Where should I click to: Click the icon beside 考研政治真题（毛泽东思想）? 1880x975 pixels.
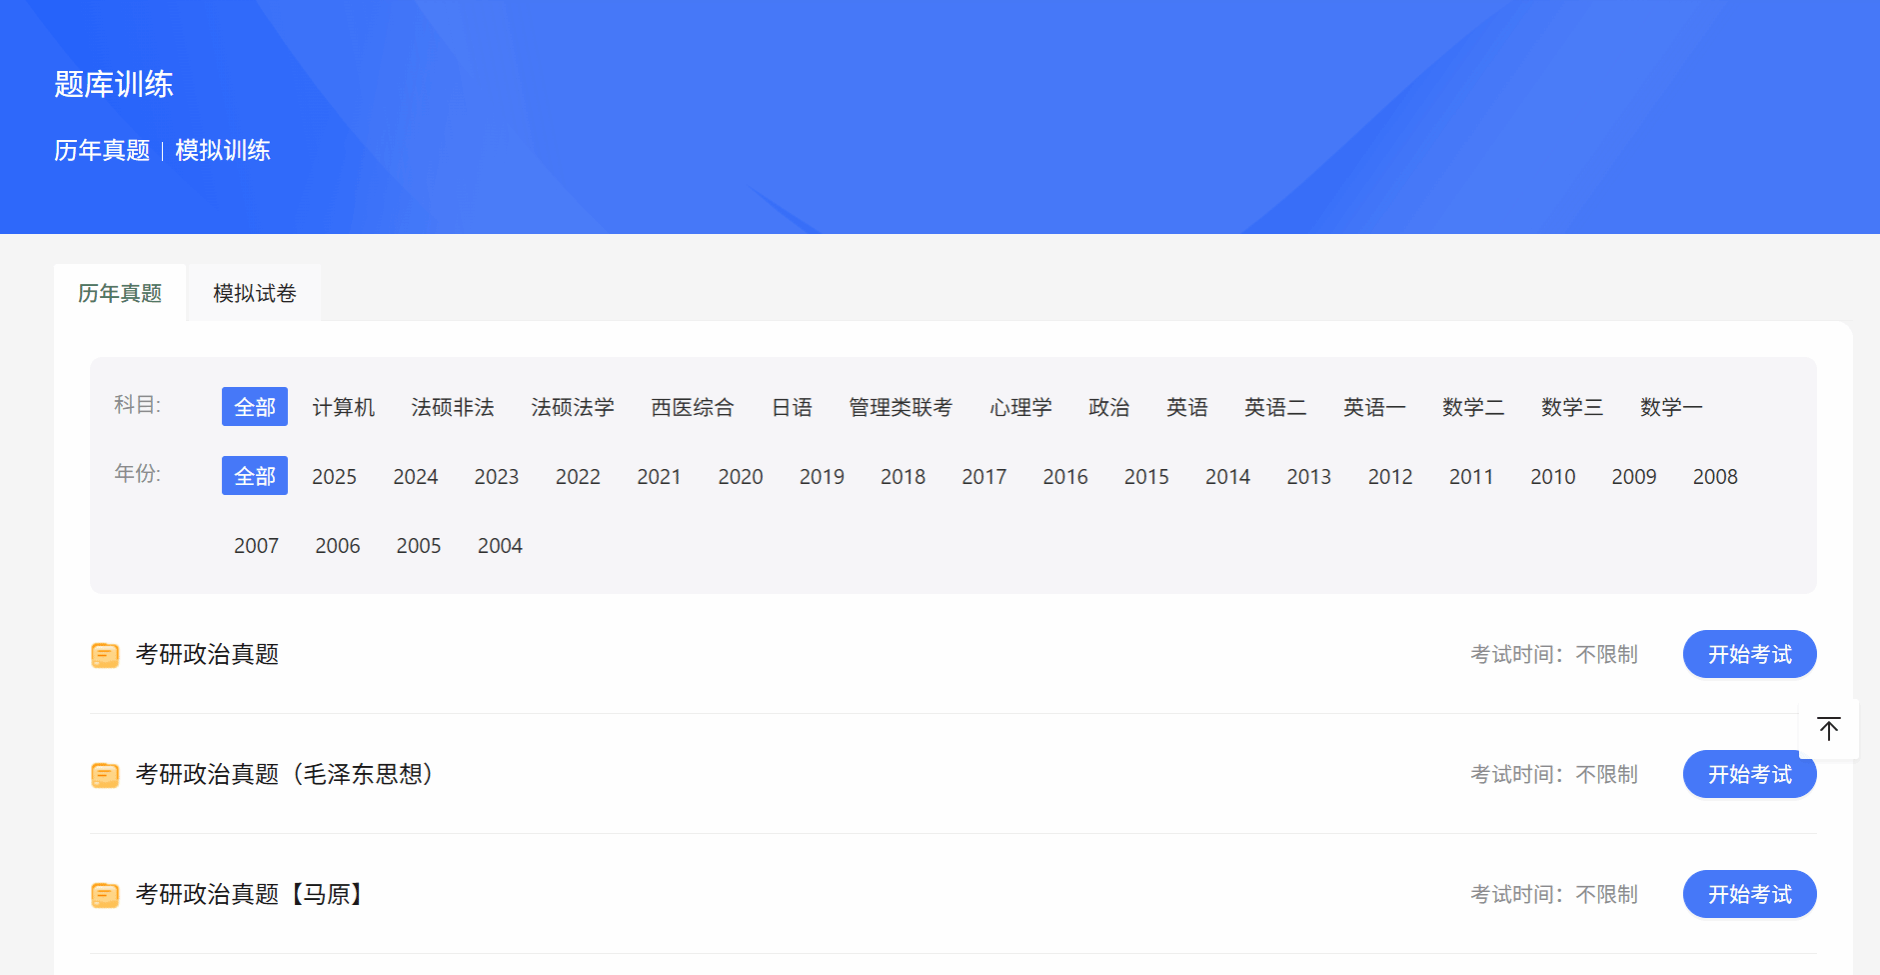pos(105,775)
